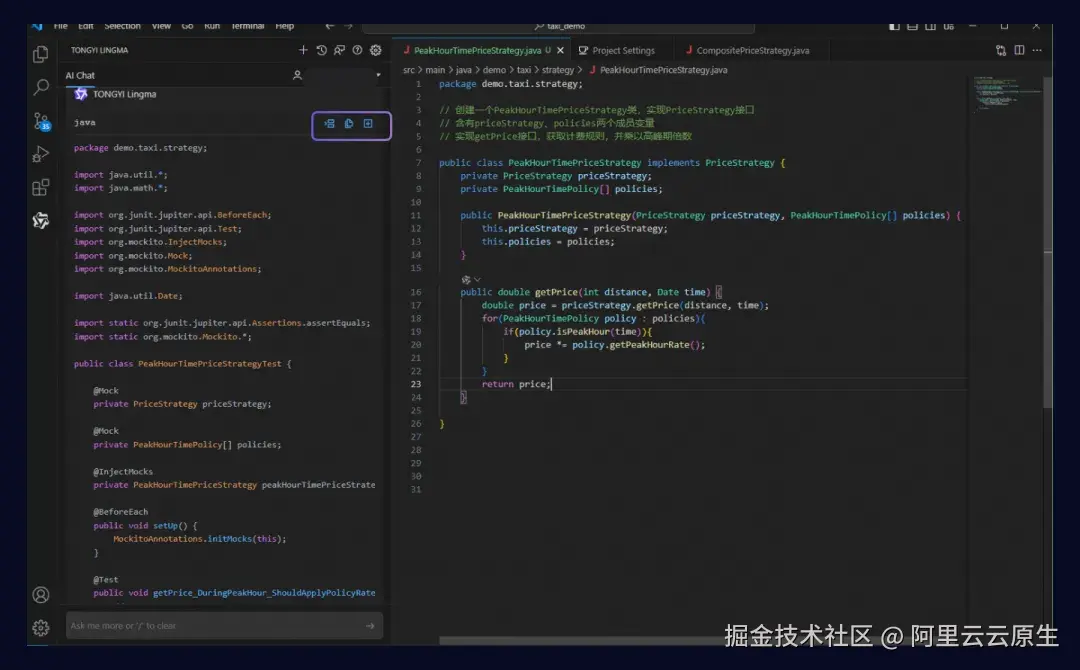The width and height of the screenshot is (1080, 670).
Task: Open chat history clock icon
Action: [322, 50]
